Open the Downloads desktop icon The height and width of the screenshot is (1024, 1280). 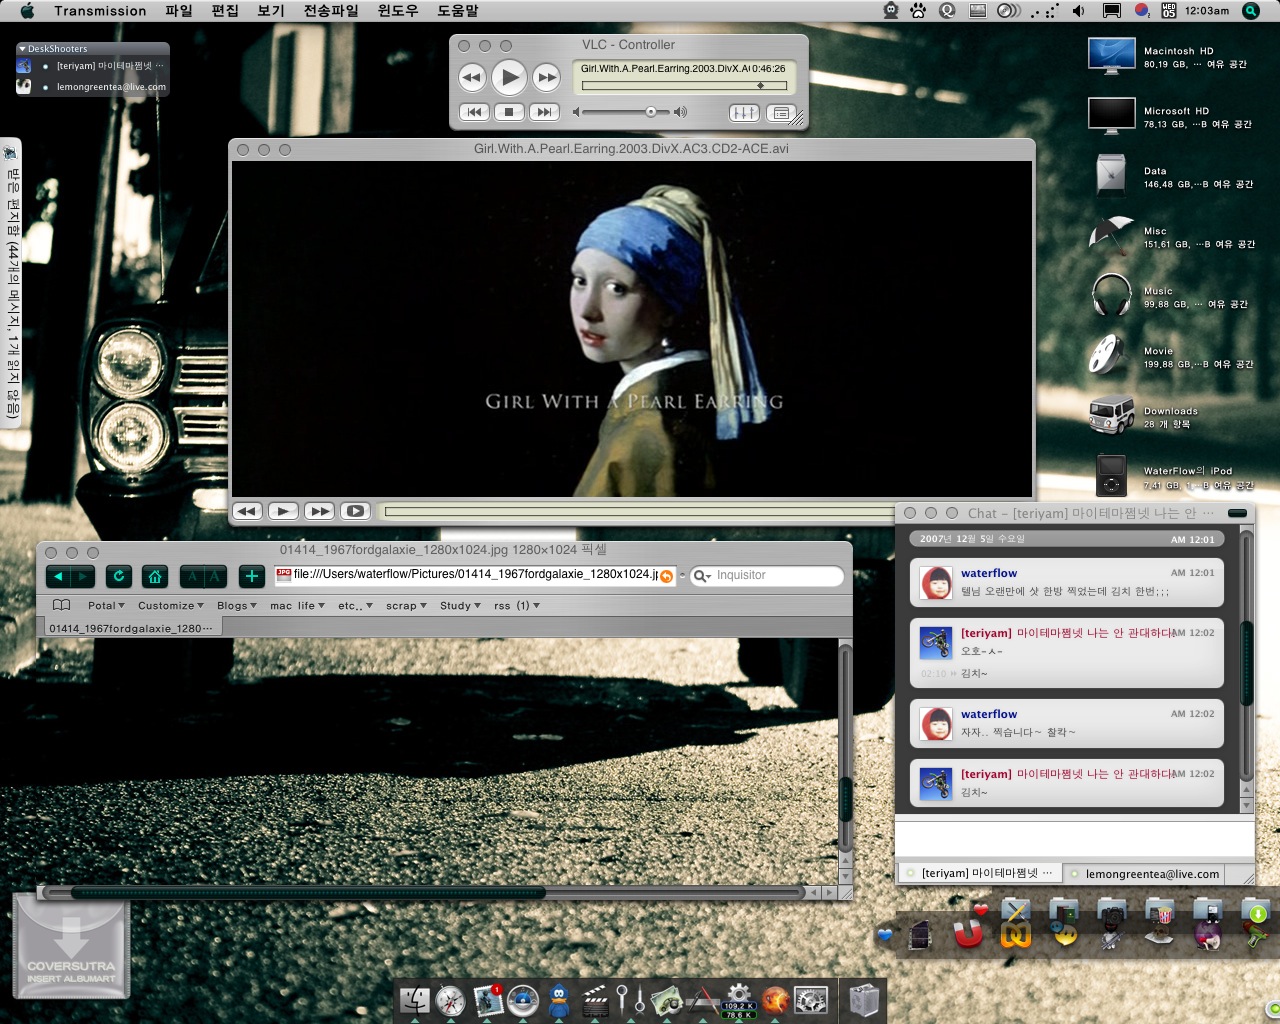click(1111, 416)
